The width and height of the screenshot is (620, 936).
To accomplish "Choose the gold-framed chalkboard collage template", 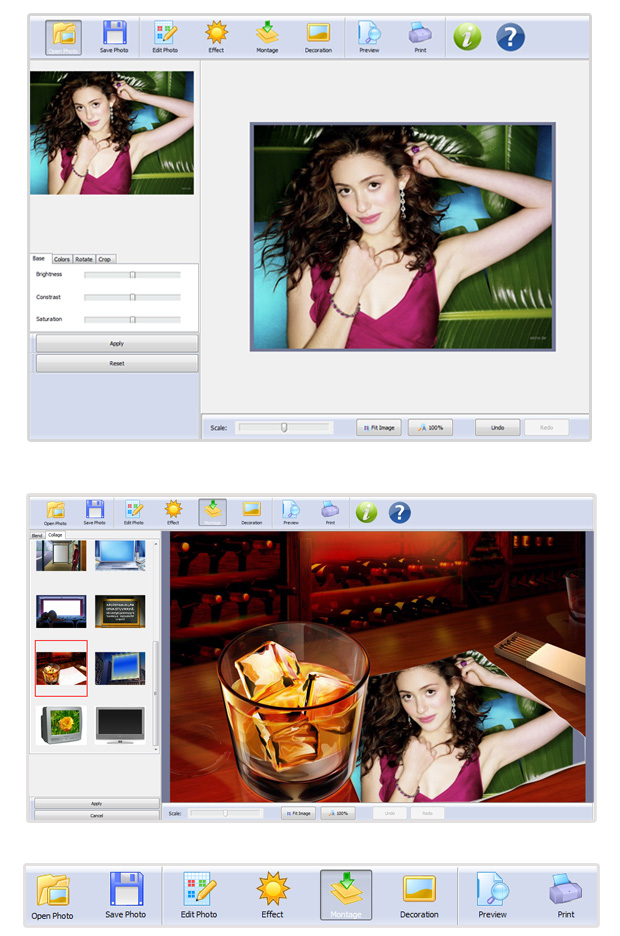I will (x=120, y=611).
